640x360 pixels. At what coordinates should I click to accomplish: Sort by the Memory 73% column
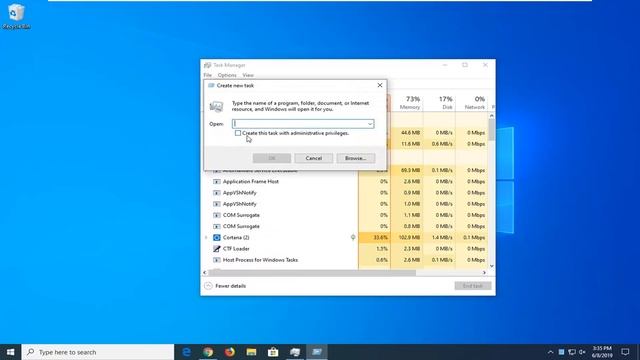tap(407, 102)
